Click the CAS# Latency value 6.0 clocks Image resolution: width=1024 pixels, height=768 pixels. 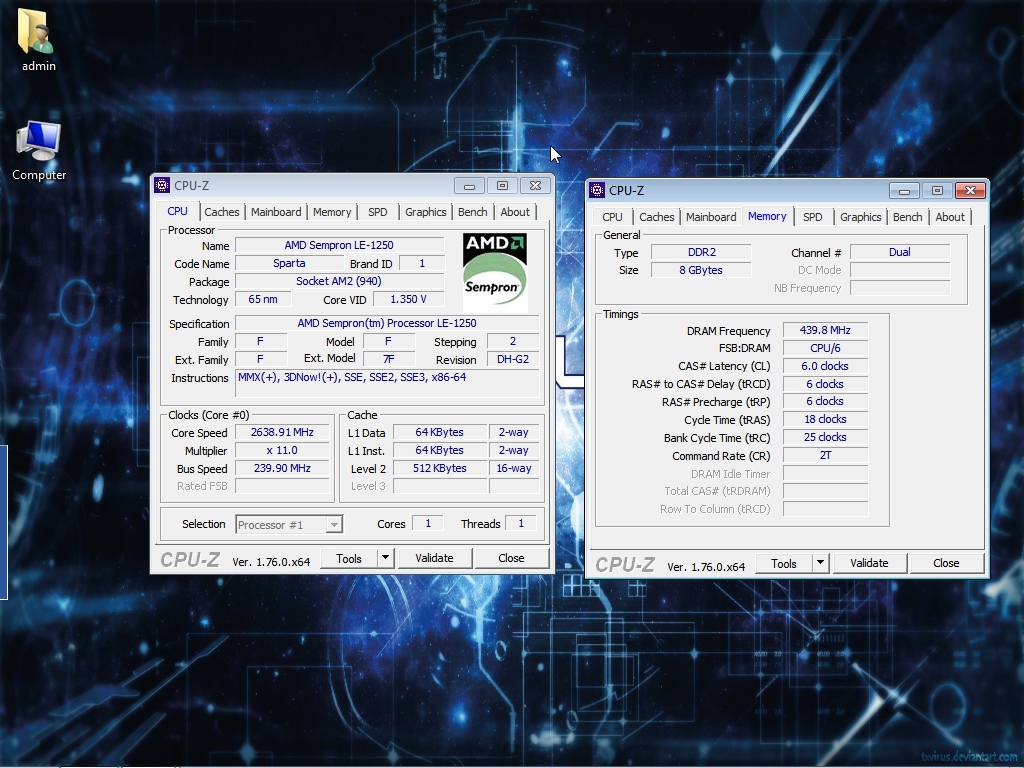click(x=825, y=366)
